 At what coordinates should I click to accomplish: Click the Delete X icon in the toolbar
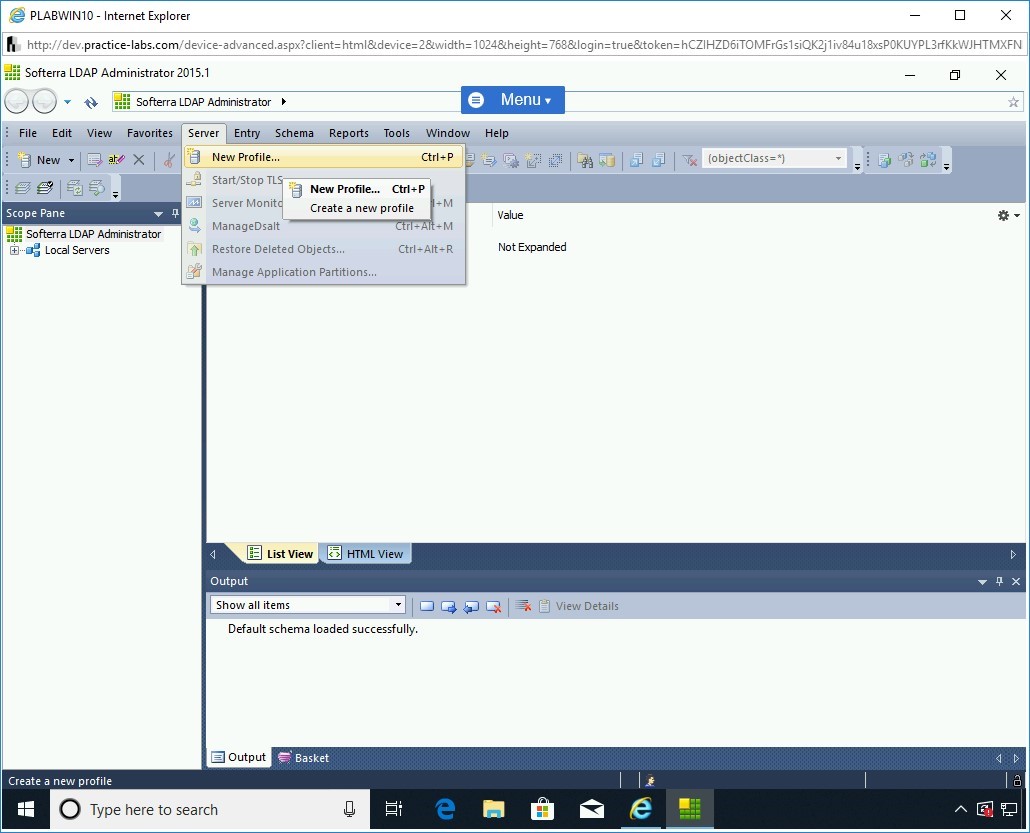tap(139, 160)
